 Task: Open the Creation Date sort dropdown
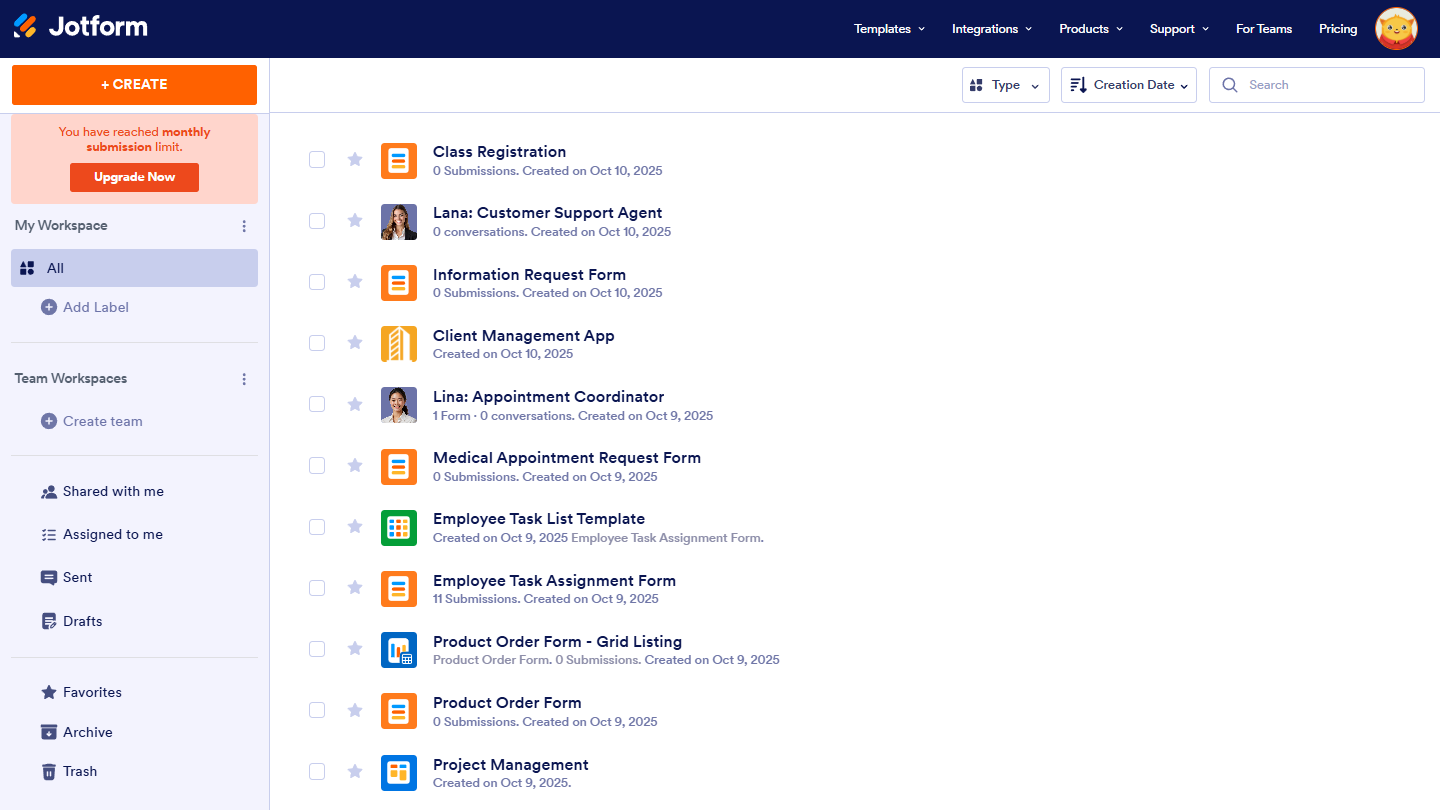pos(1129,85)
